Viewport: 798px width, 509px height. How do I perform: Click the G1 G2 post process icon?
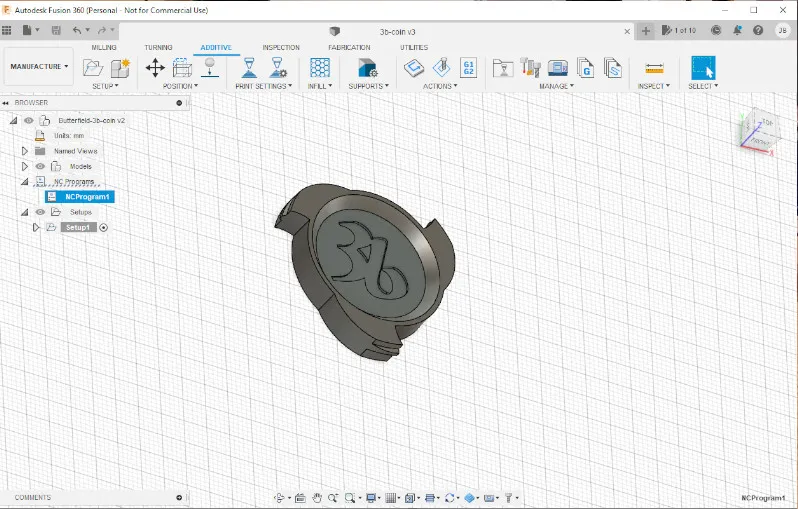point(468,67)
